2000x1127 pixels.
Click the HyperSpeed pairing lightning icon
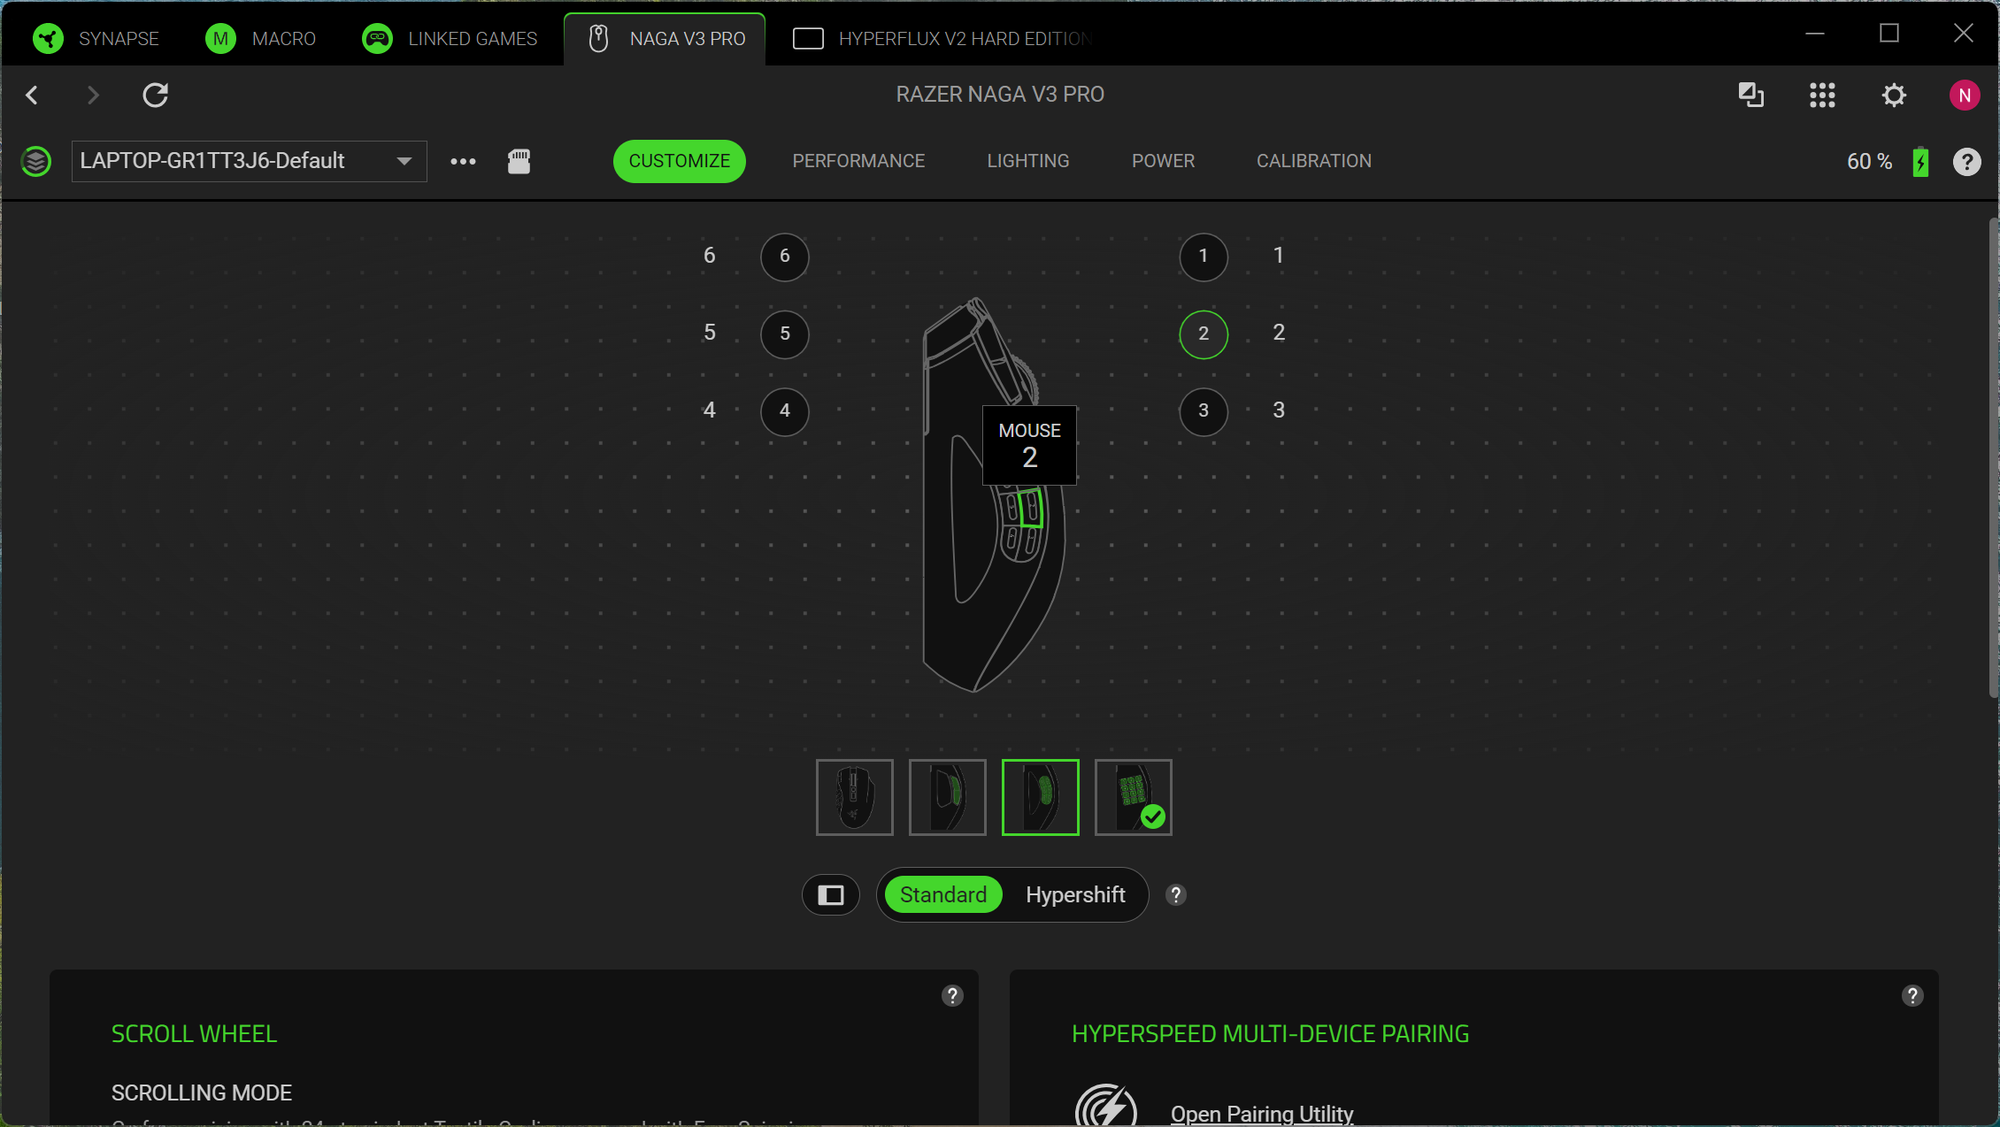pyautogui.click(x=1105, y=1106)
